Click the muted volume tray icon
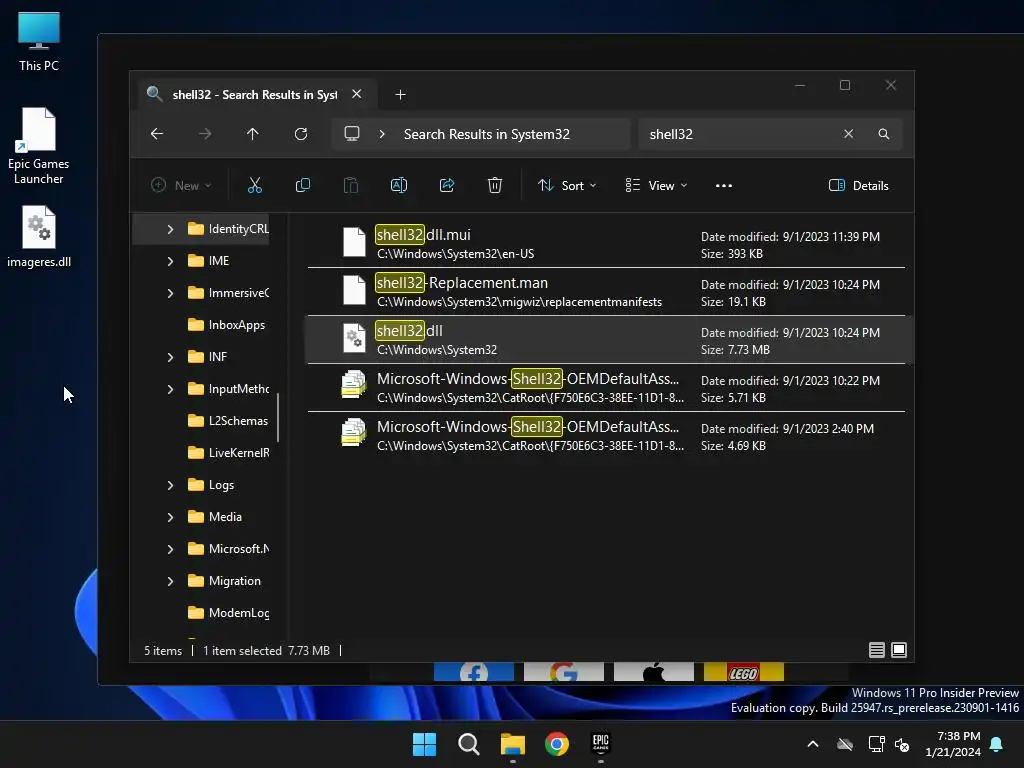 (902, 744)
